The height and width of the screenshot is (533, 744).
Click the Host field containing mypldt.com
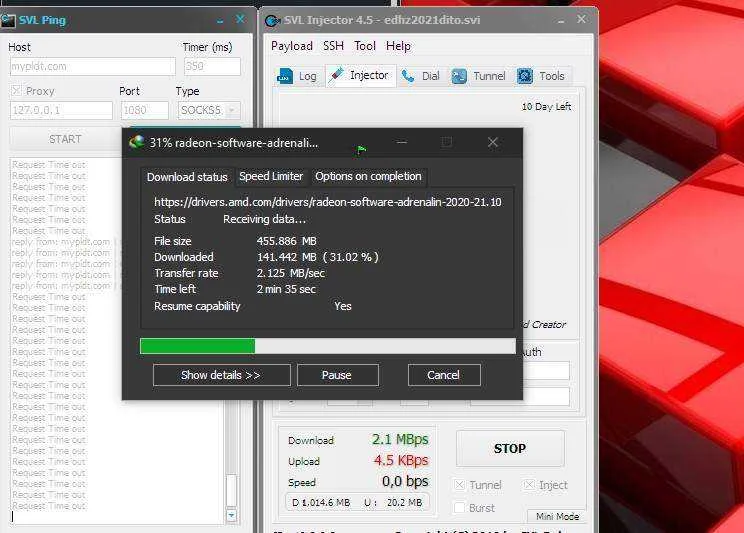point(93,66)
